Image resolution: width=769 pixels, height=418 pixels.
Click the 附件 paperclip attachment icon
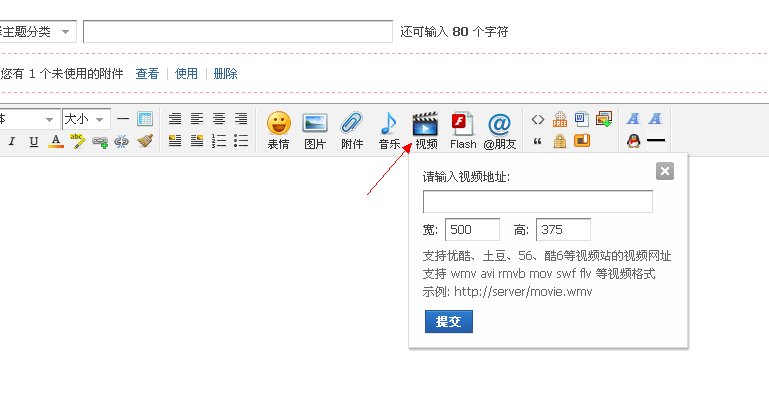[x=352, y=130]
